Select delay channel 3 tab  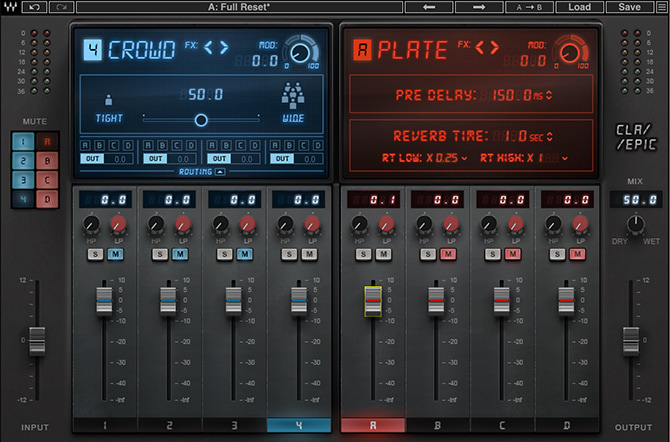click(234, 425)
